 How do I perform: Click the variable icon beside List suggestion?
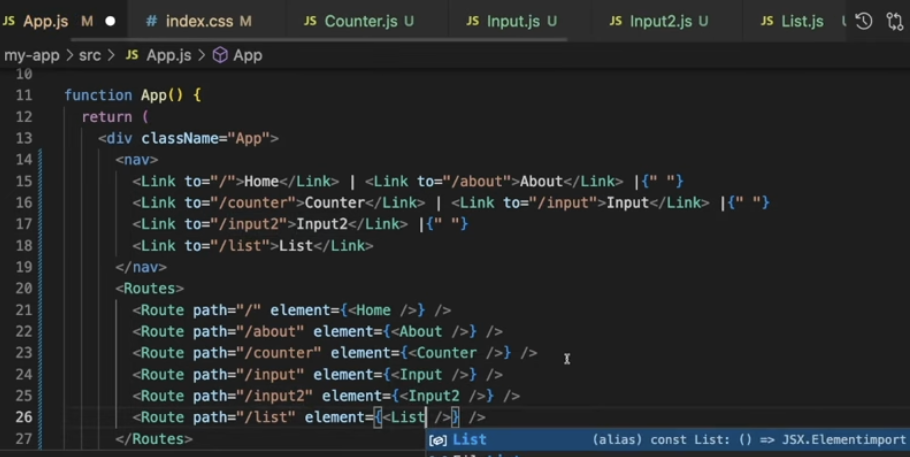pos(438,440)
